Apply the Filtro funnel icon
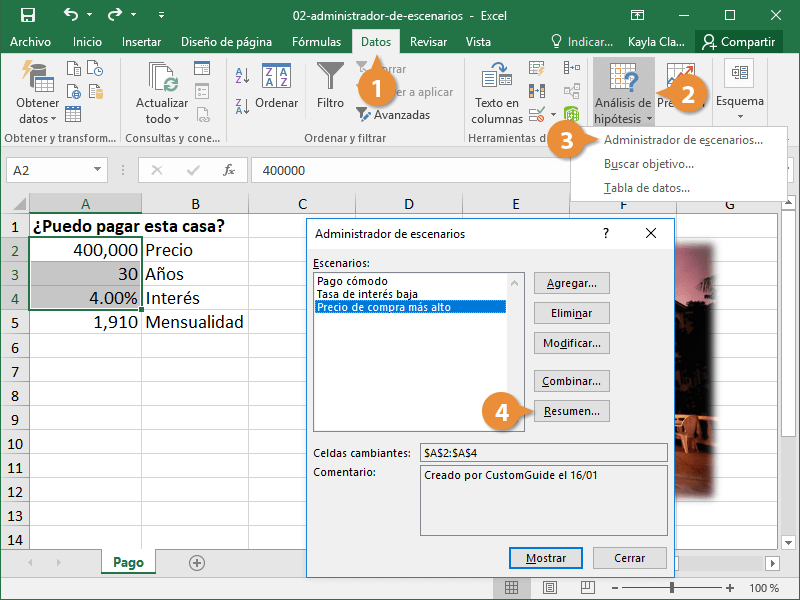800x600 pixels. [x=330, y=85]
